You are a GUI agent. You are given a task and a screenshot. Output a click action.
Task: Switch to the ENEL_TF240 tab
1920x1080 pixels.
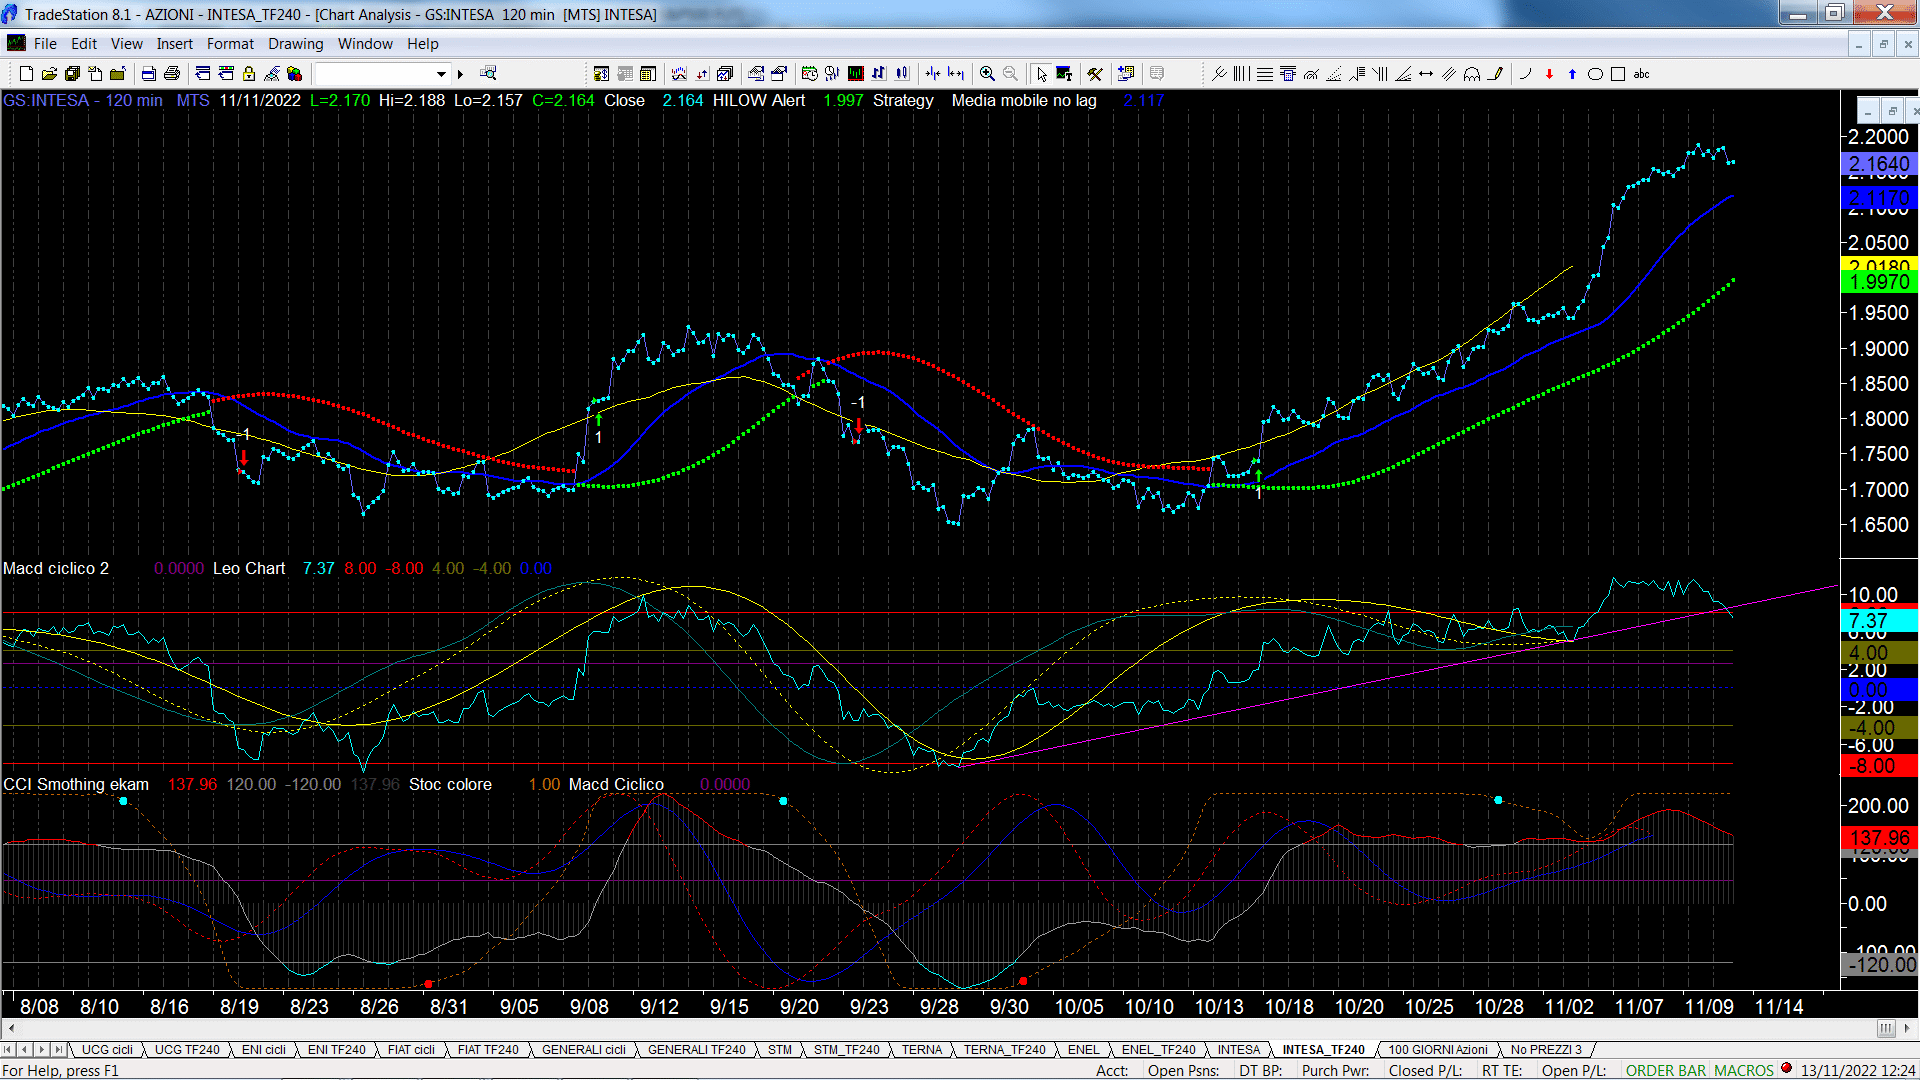(1159, 1049)
